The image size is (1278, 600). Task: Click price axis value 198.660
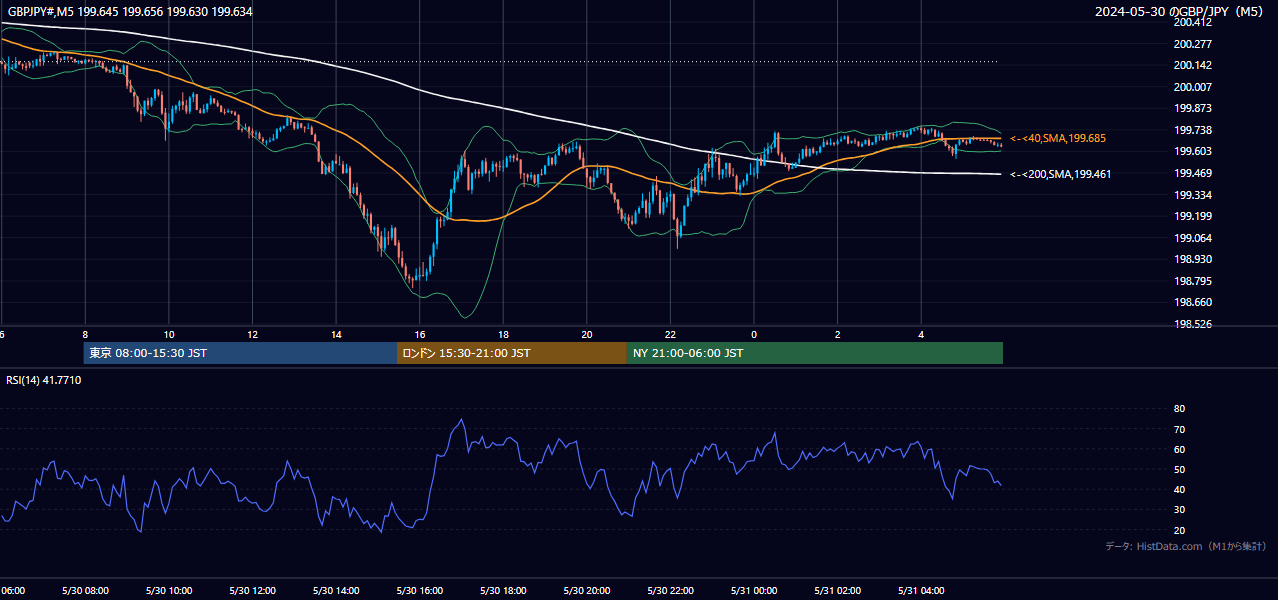1192,302
